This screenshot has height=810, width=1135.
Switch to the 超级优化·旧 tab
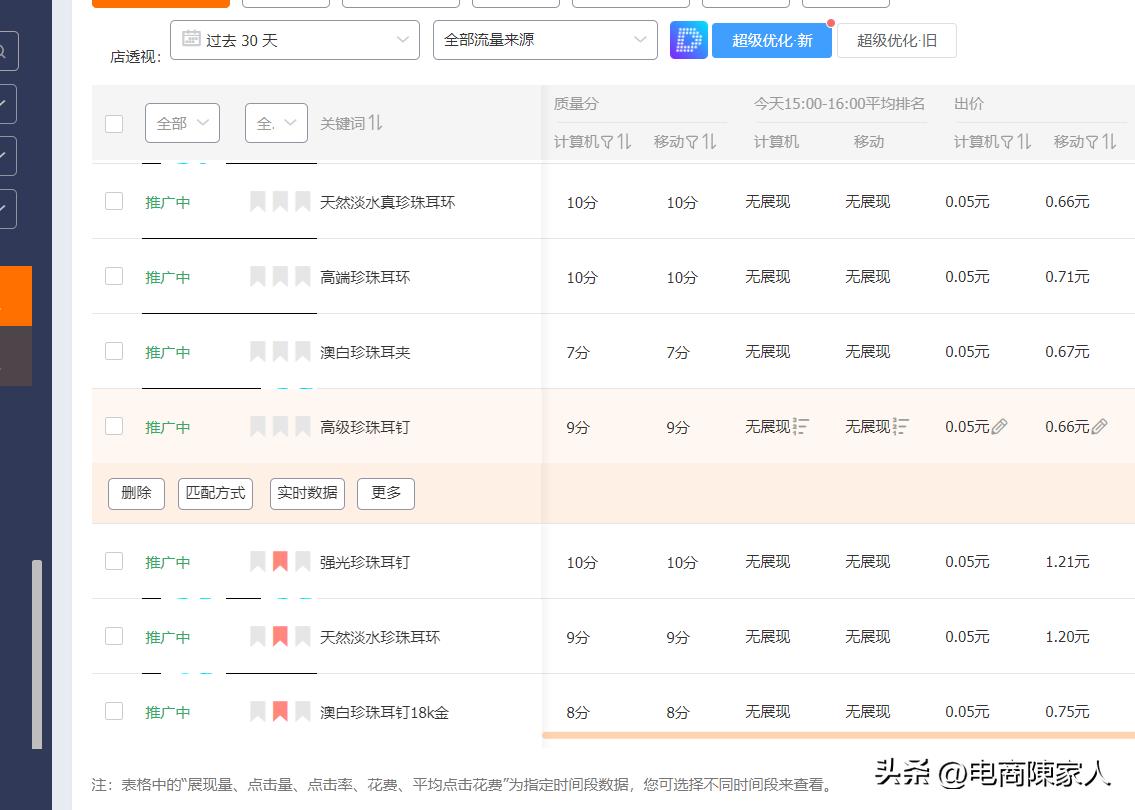point(895,39)
